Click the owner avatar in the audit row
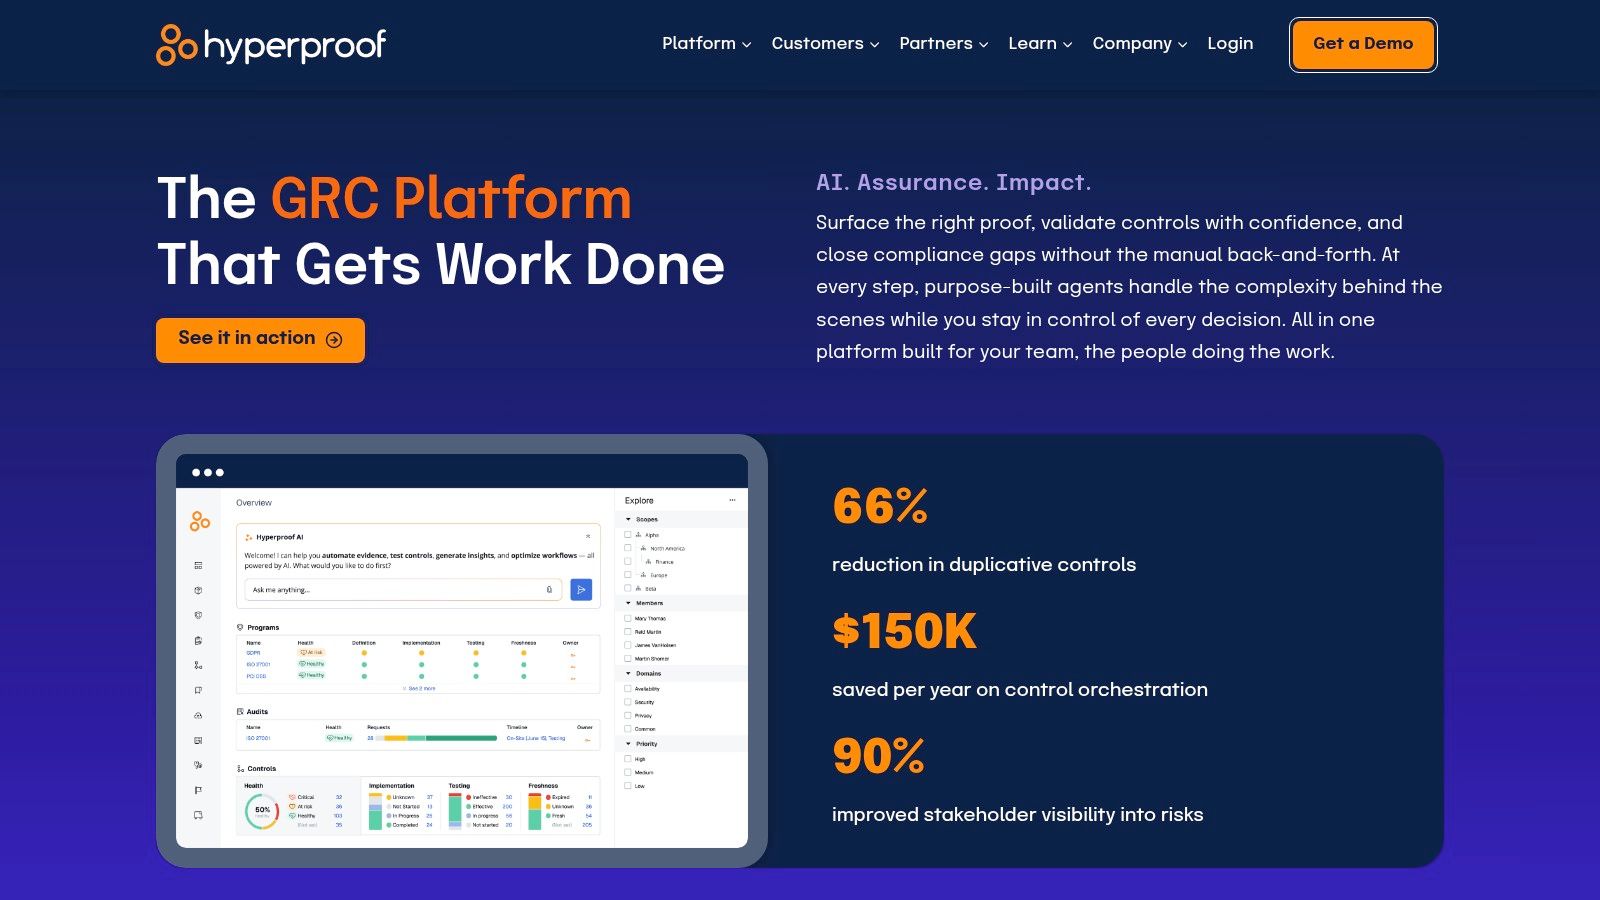This screenshot has width=1600, height=900. 587,740
